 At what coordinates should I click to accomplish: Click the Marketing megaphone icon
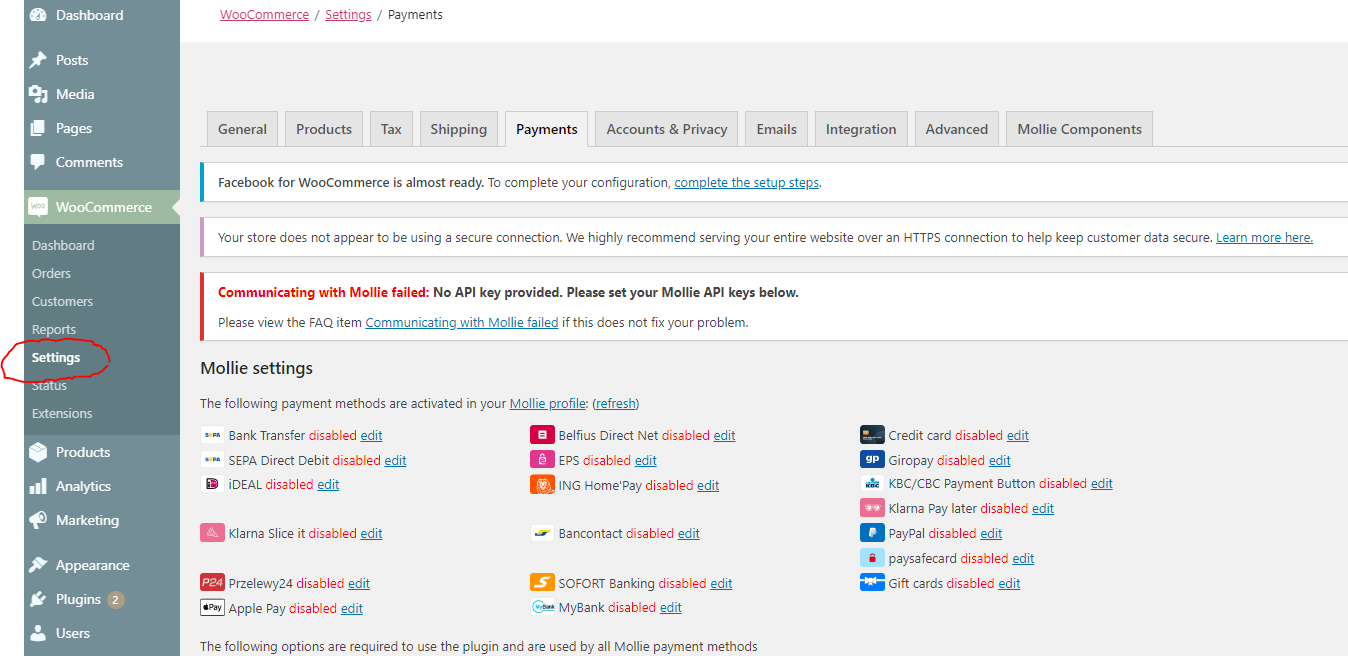[38, 520]
